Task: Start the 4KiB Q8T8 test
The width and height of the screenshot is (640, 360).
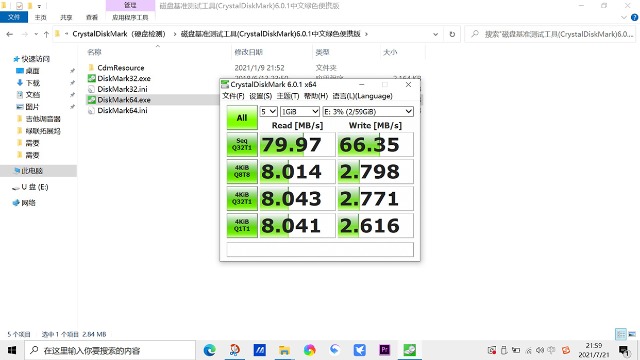Action: (x=242, y=171)
